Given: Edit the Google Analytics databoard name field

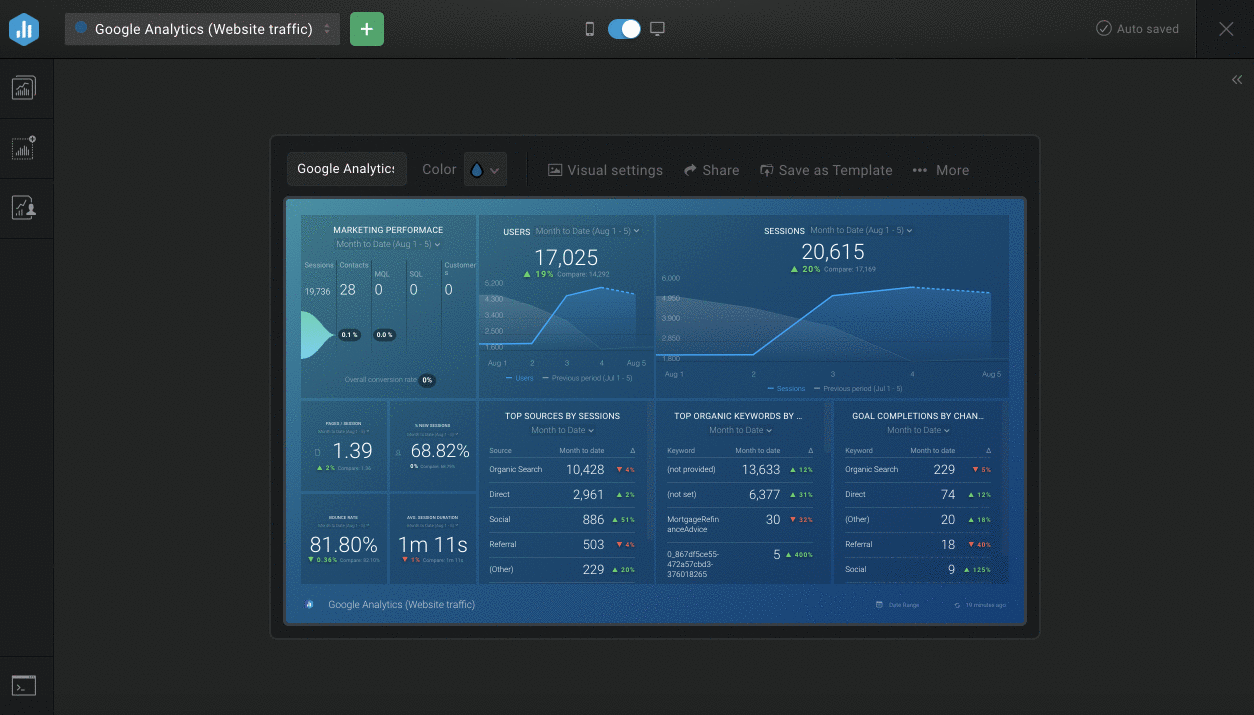Looking at the screenshot, I should pyautogui.click(x=346, y=169).
